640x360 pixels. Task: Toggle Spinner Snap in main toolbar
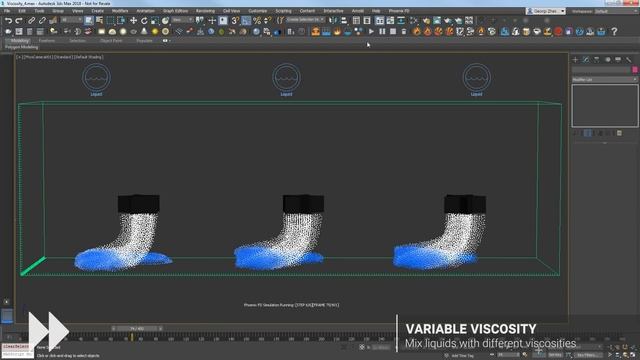(267, 20)
